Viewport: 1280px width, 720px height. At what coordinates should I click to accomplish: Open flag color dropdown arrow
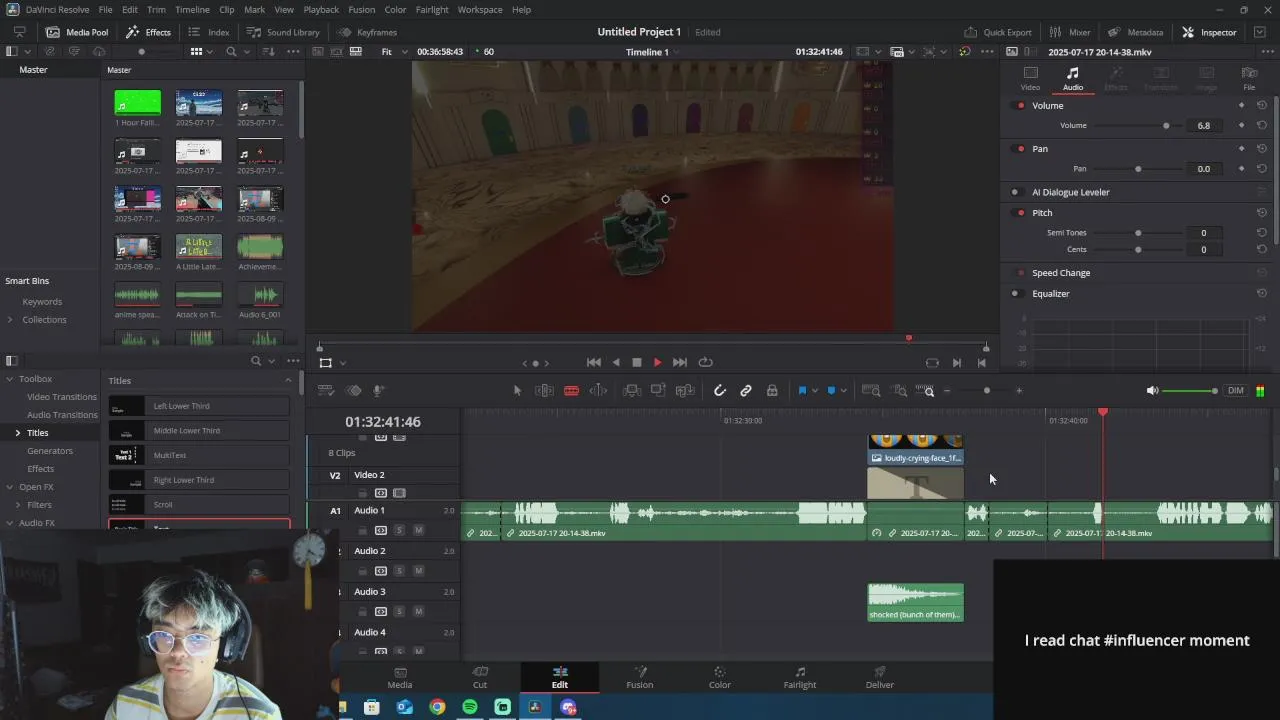click(815, 391)
